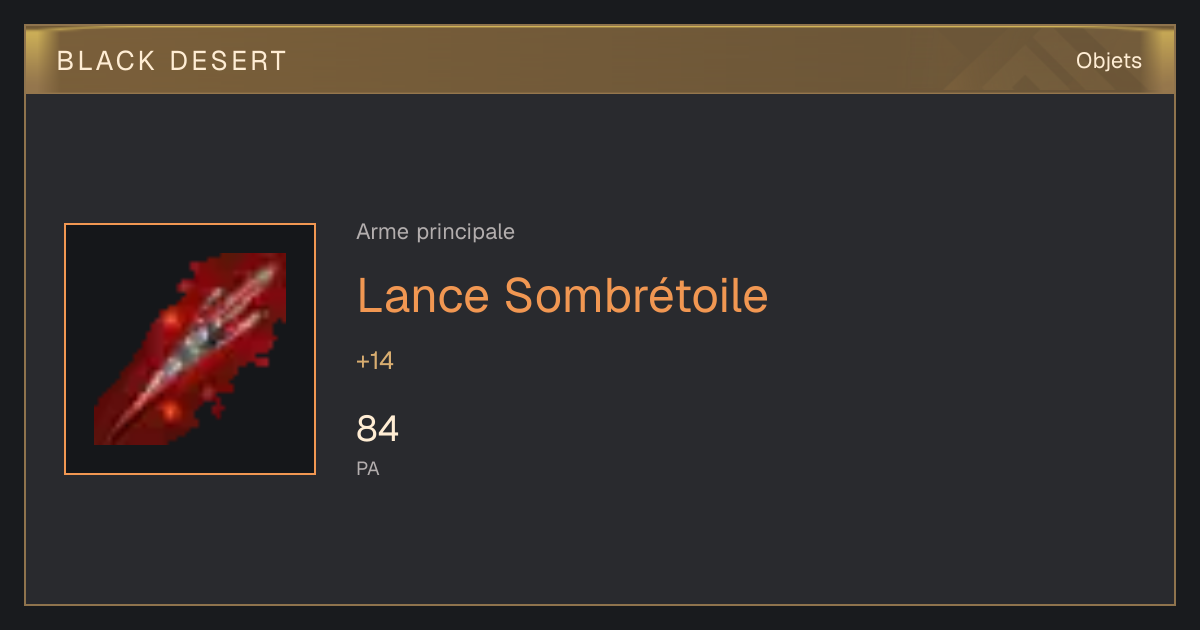
Task: Click the gold header banner bar
Action: (x=600, y=61)
